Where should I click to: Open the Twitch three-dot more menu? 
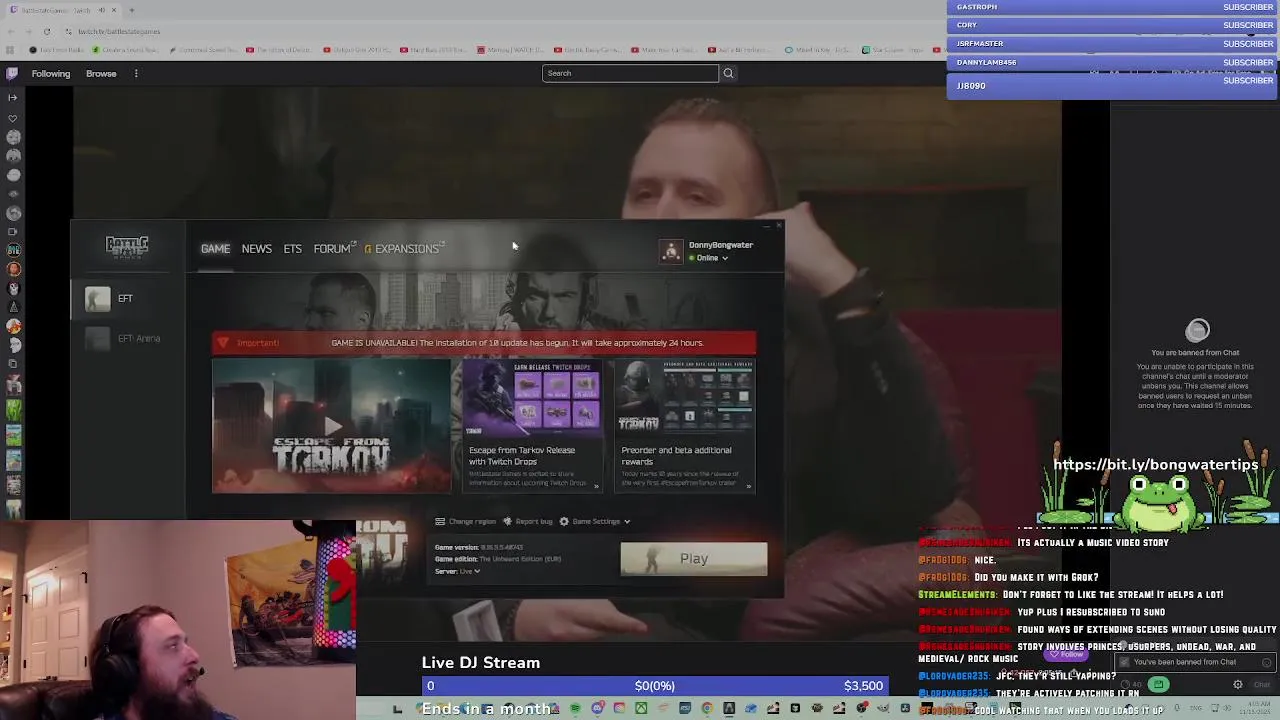pos(136,73)
